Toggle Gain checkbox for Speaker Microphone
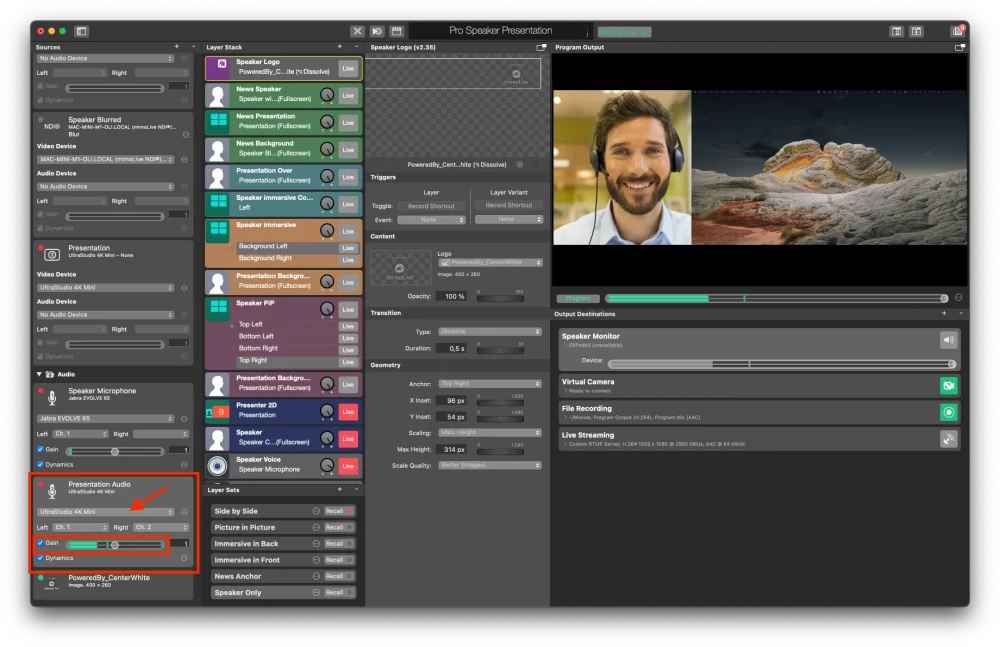 pos(40,449)
